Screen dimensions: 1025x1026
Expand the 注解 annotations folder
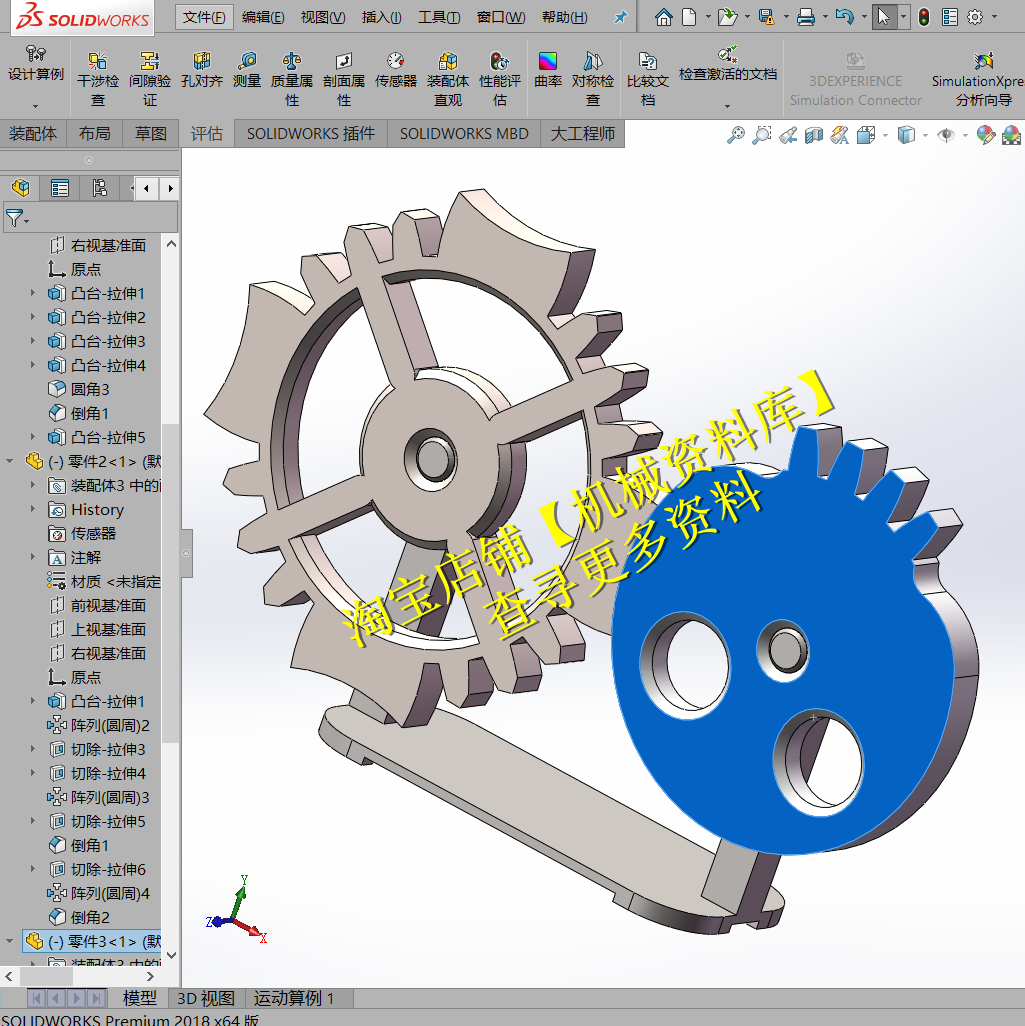(33, 557)
